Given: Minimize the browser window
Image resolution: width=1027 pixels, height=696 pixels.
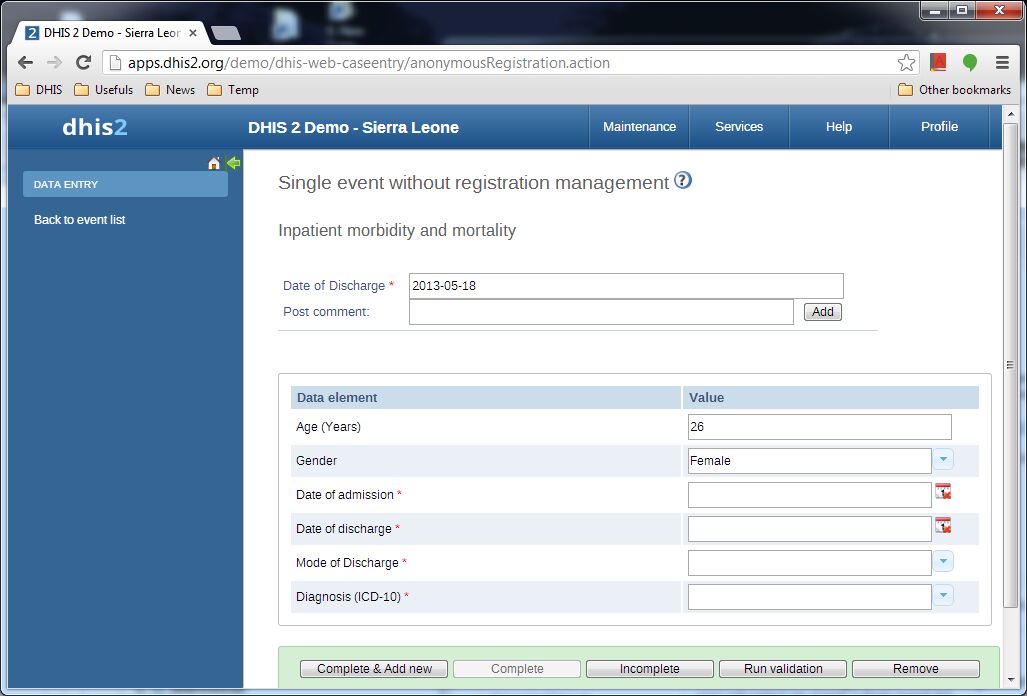Looking at the screenshot, I should tap(935, 10).
